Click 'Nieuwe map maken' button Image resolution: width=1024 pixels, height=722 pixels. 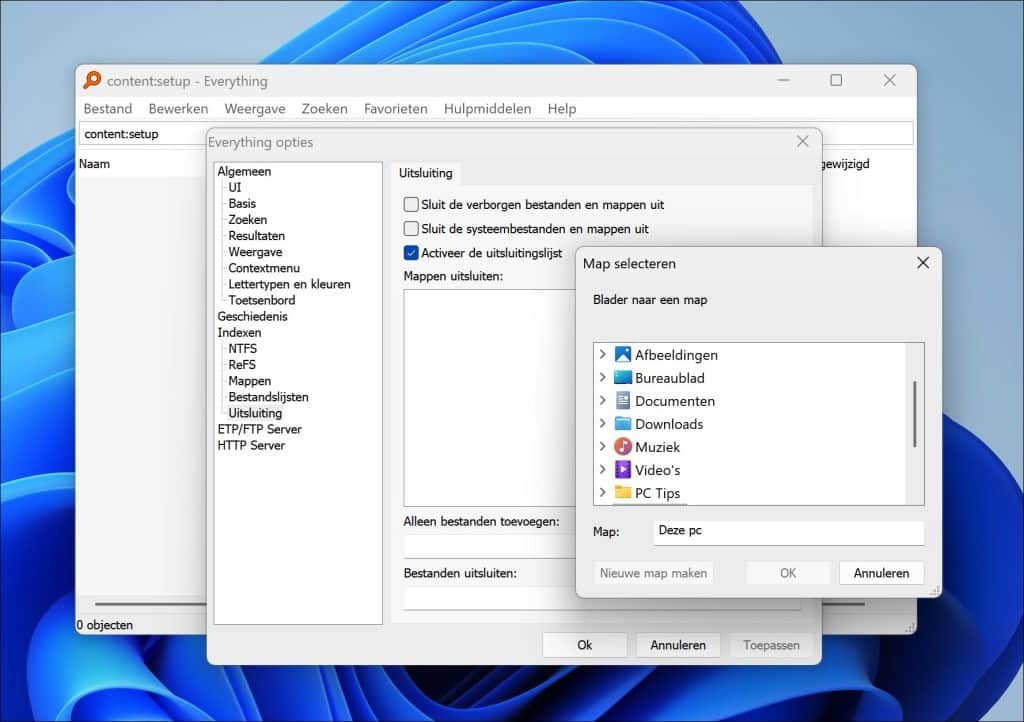[x=653, y=573]
